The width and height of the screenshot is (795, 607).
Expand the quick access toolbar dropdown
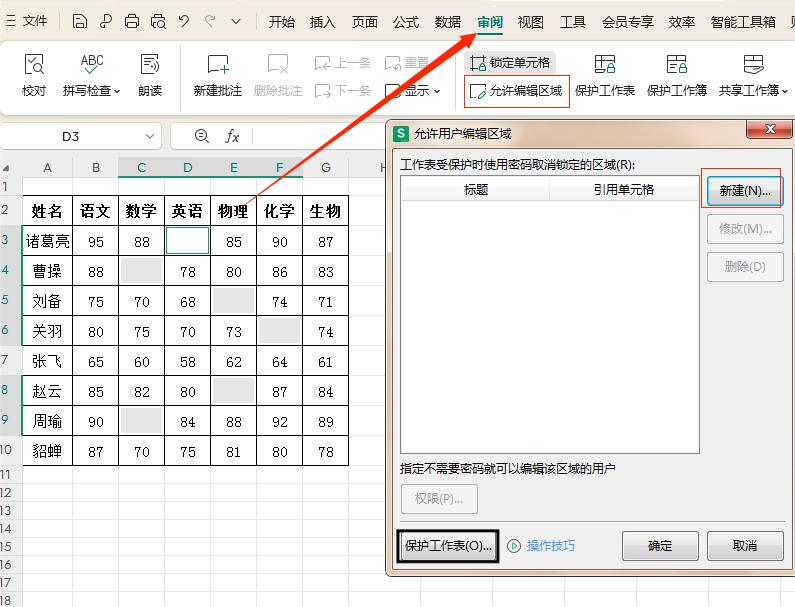236,21
